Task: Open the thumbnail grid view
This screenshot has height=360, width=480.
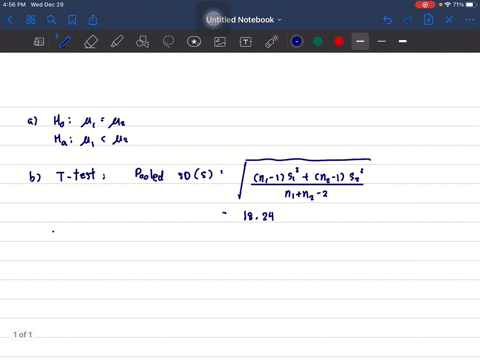Action: pos(31,20)
